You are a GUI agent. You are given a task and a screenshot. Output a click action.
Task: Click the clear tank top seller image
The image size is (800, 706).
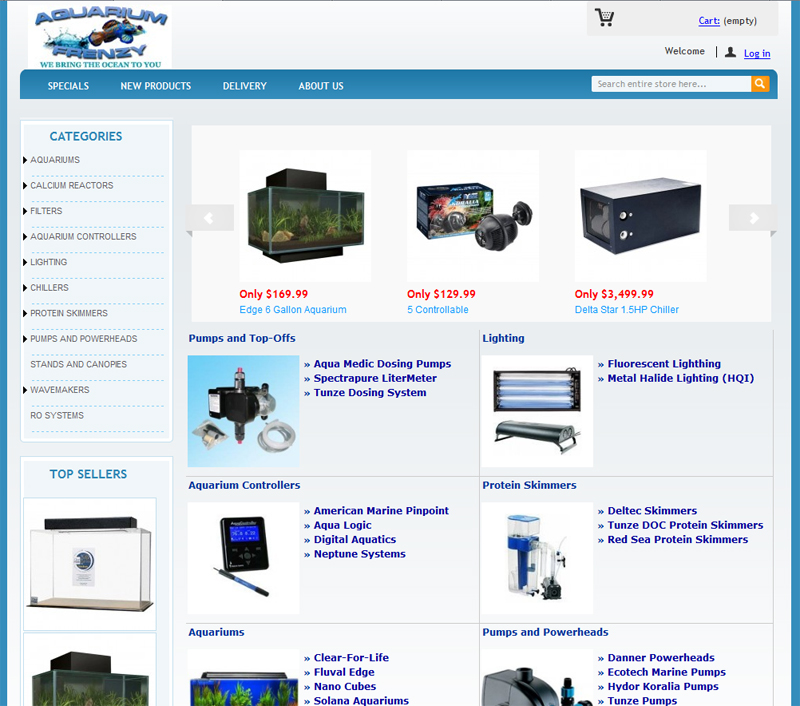point(90,564)
